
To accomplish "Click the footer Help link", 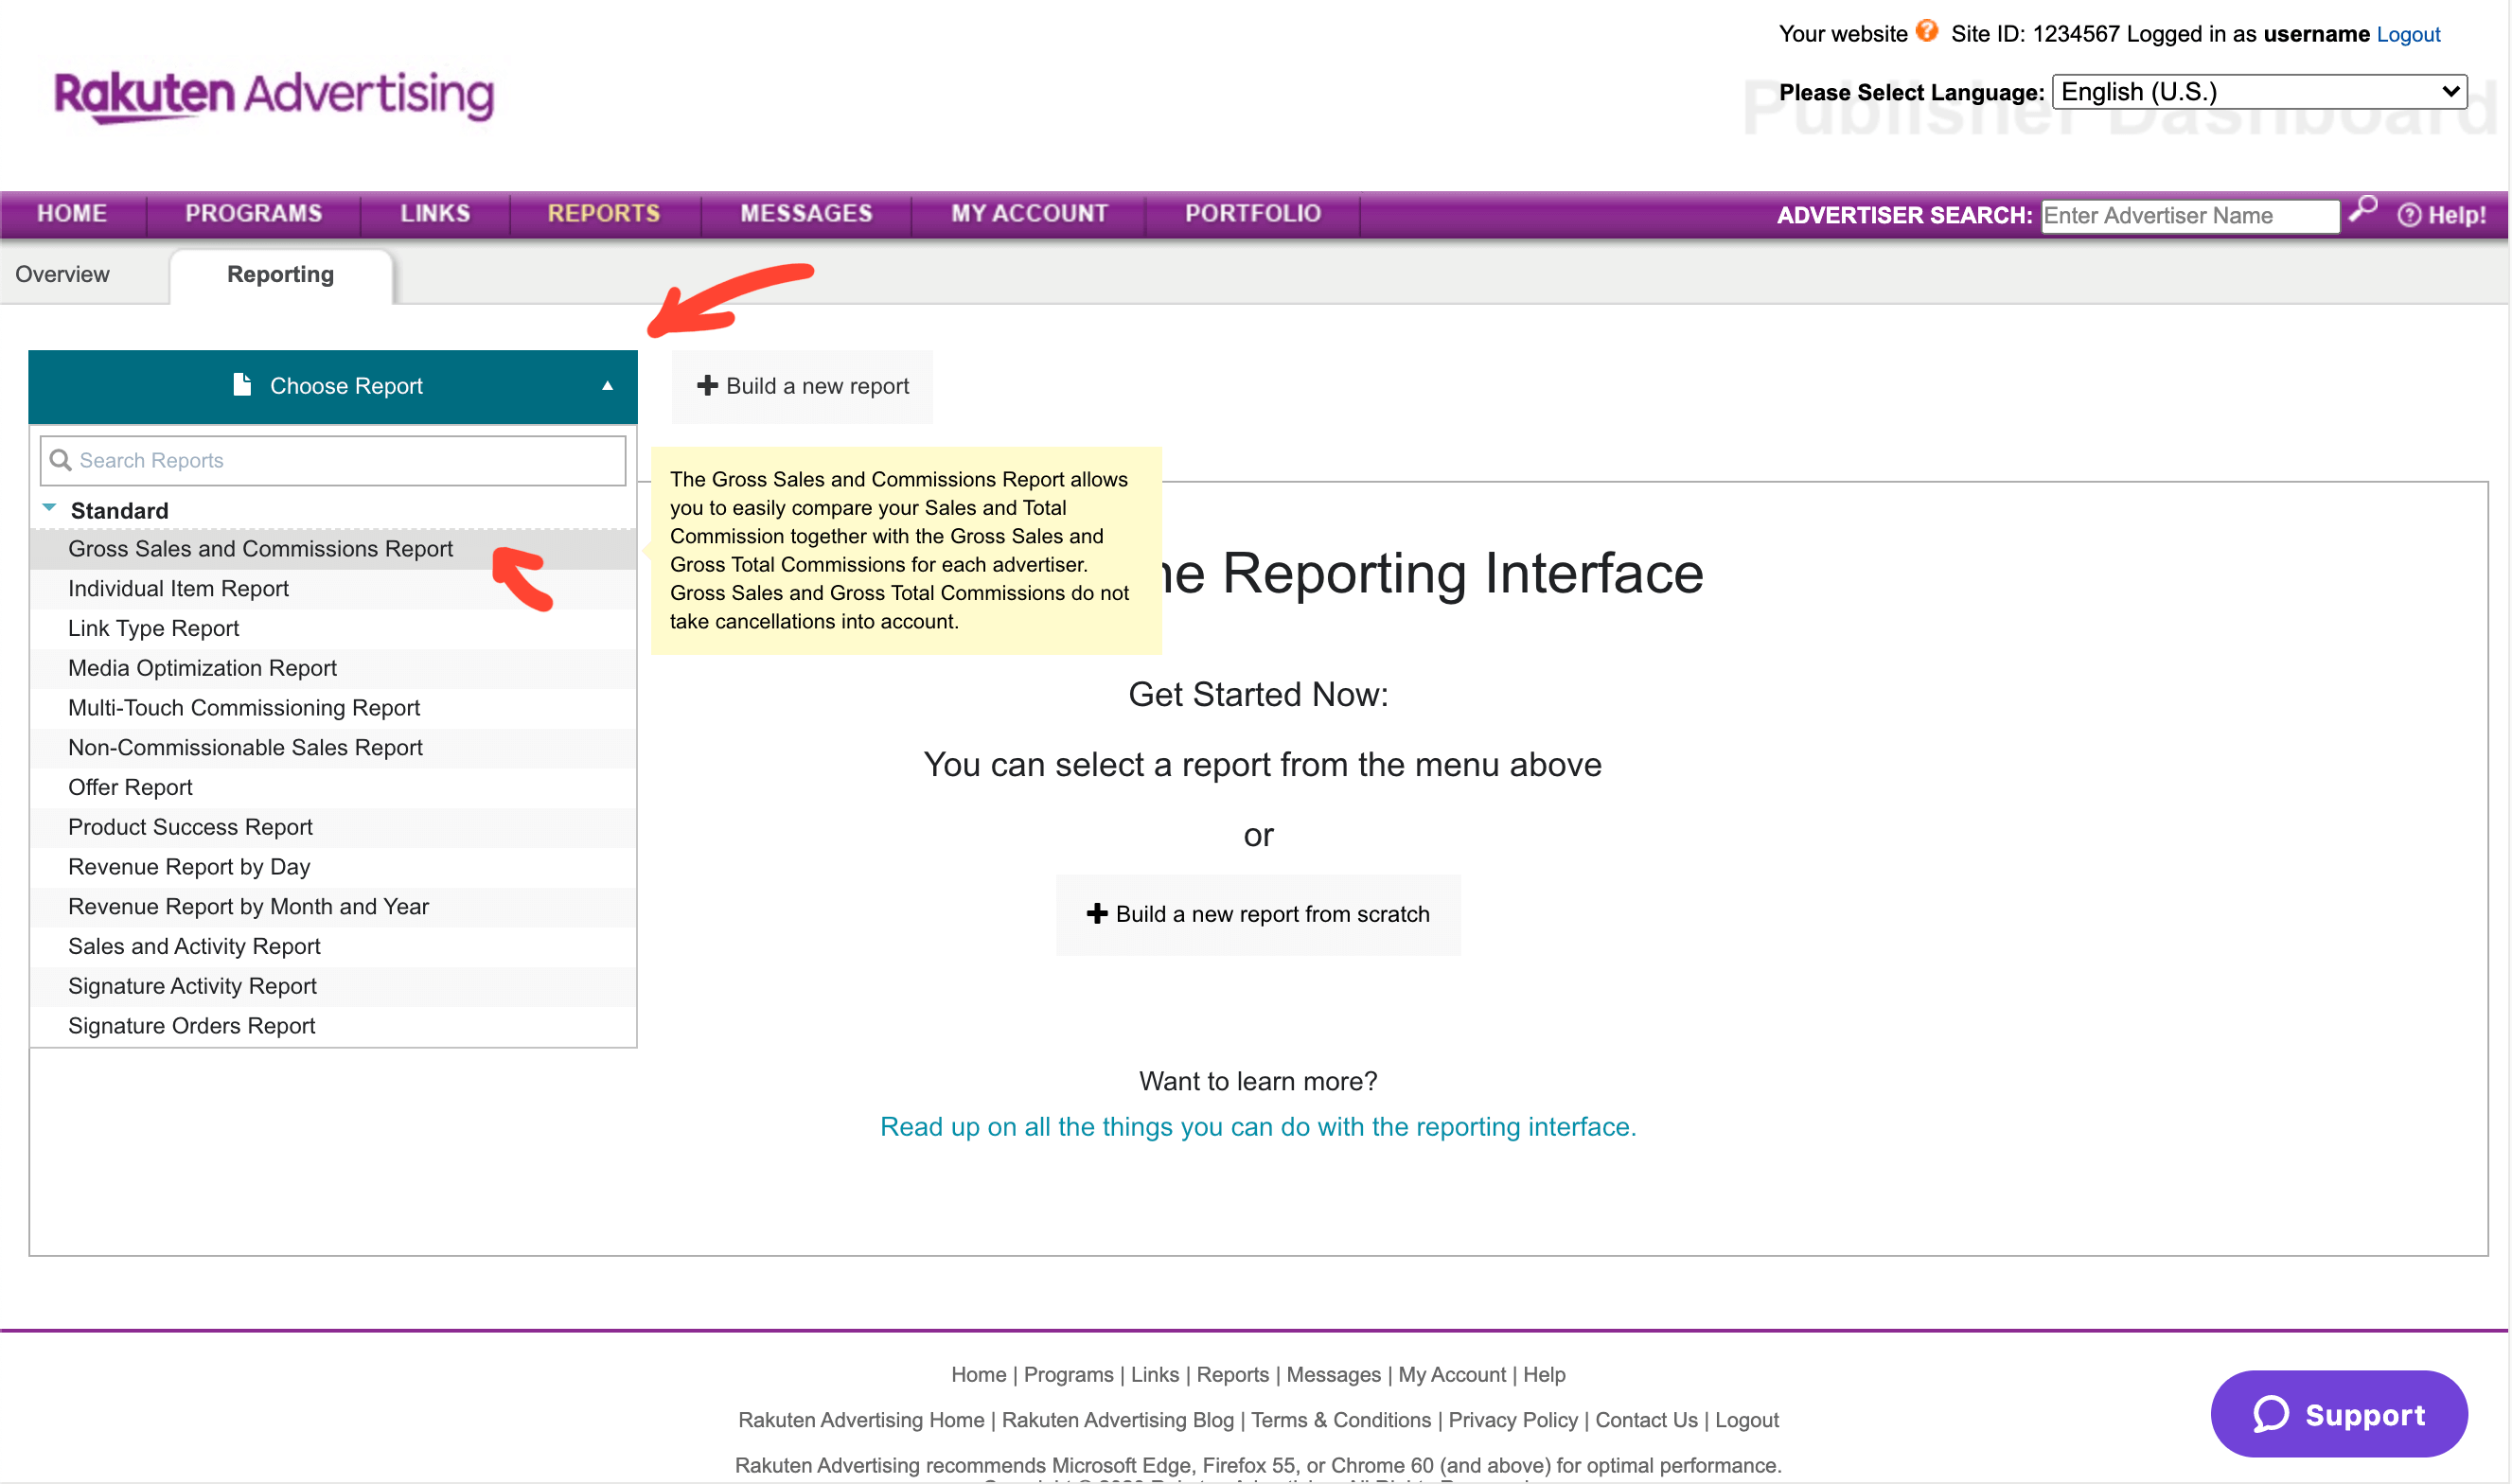I will click(1544, 1375).
